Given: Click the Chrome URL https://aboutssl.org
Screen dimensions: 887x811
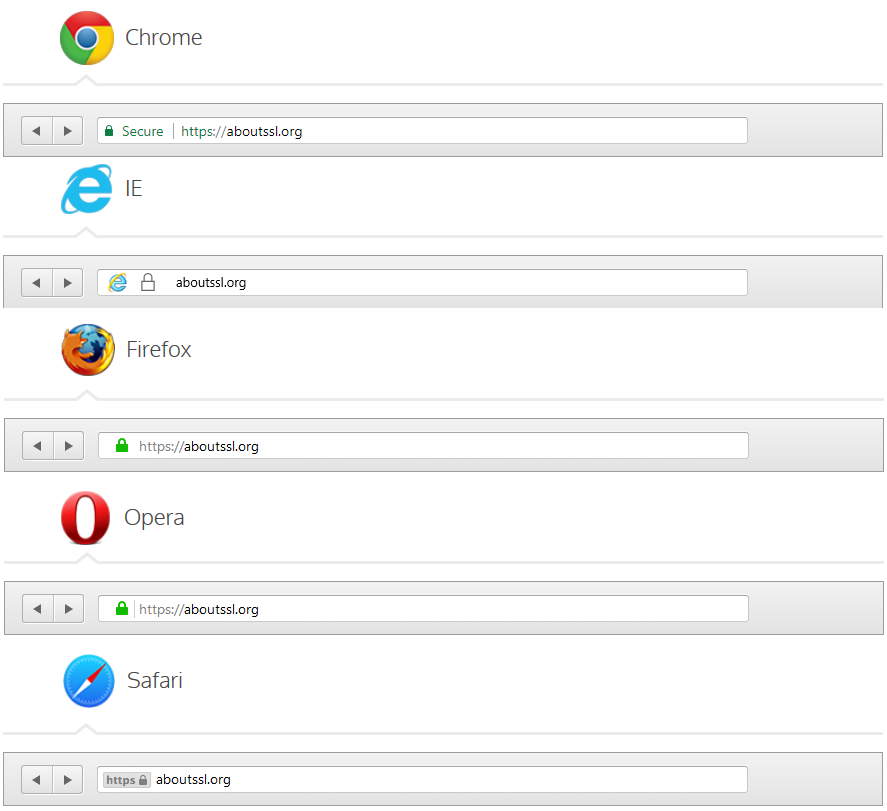Looking at the screenshot, I should [242, 132].
